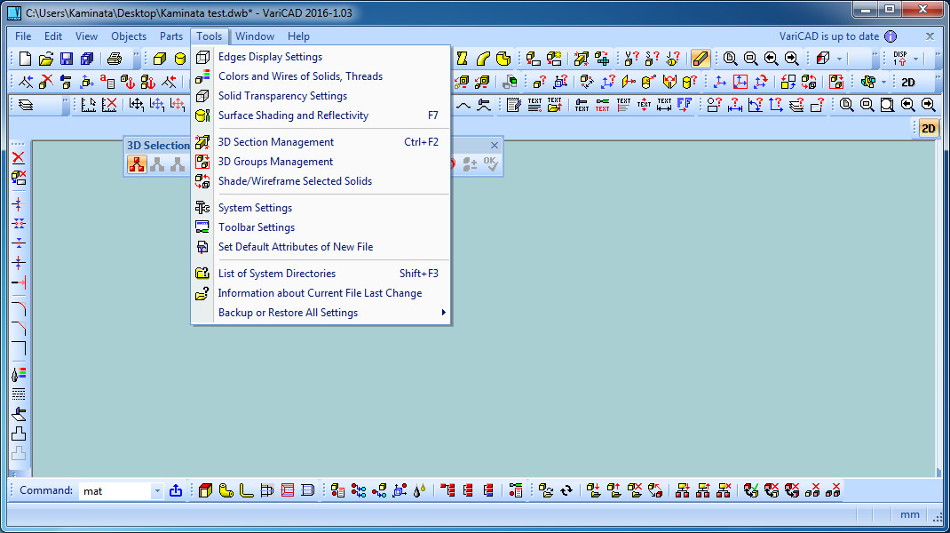
Task: Expand Backup or Restore All Settings submenu
Action: tap(443, 313)
